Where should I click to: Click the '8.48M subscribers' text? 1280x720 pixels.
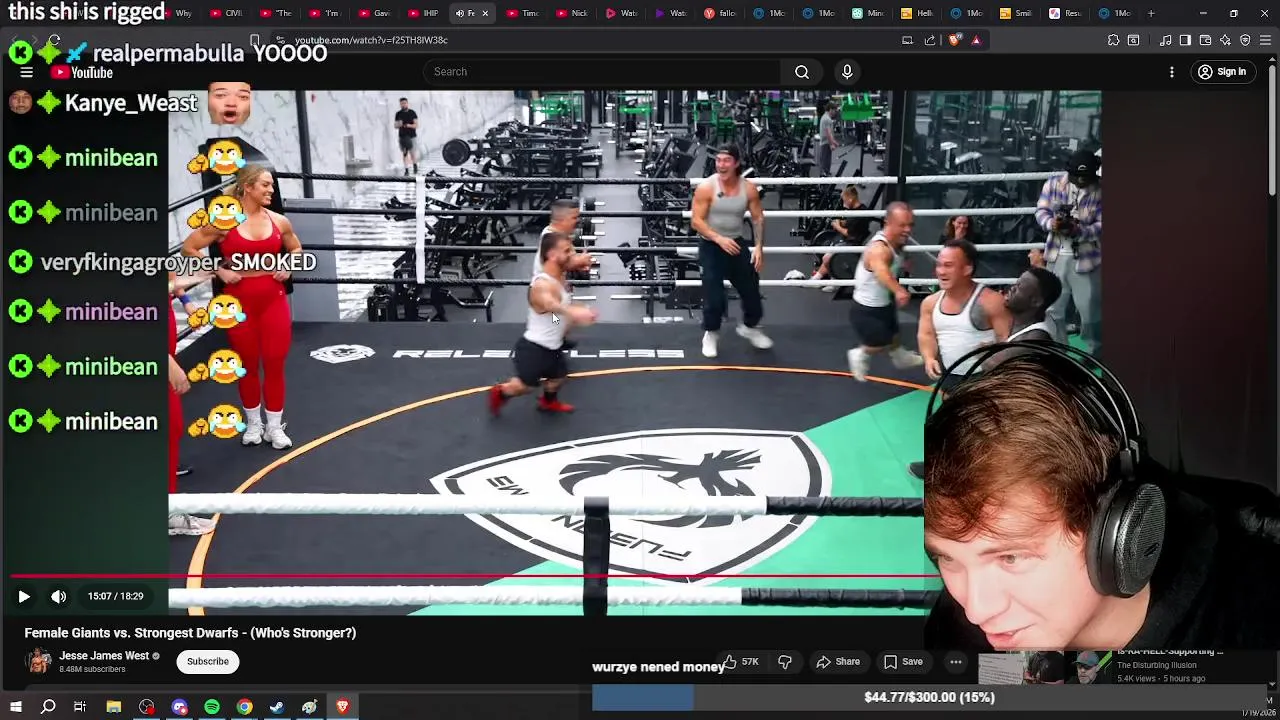[x=92, y=669]
